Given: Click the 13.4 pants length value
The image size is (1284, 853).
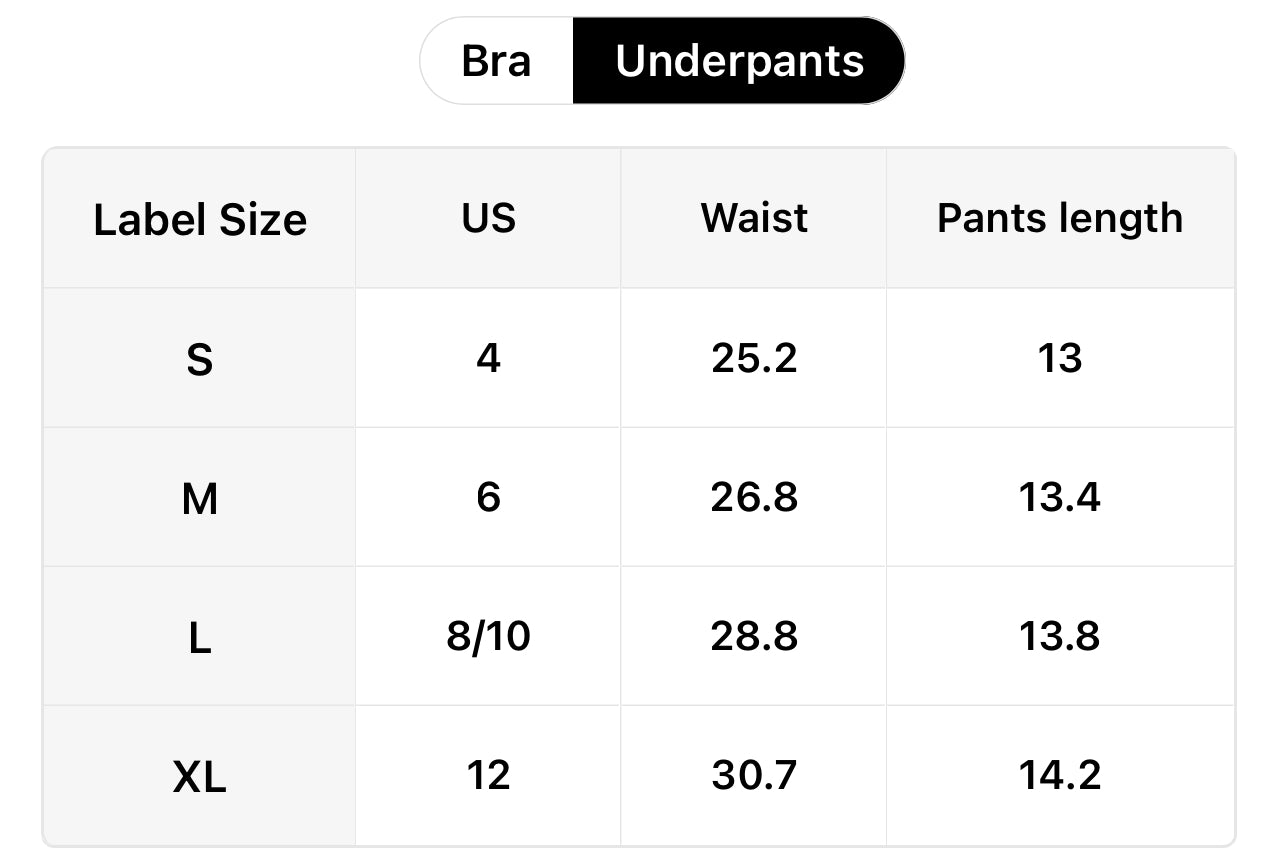Looking at the screenshot, I should [x=1060, y=497].
